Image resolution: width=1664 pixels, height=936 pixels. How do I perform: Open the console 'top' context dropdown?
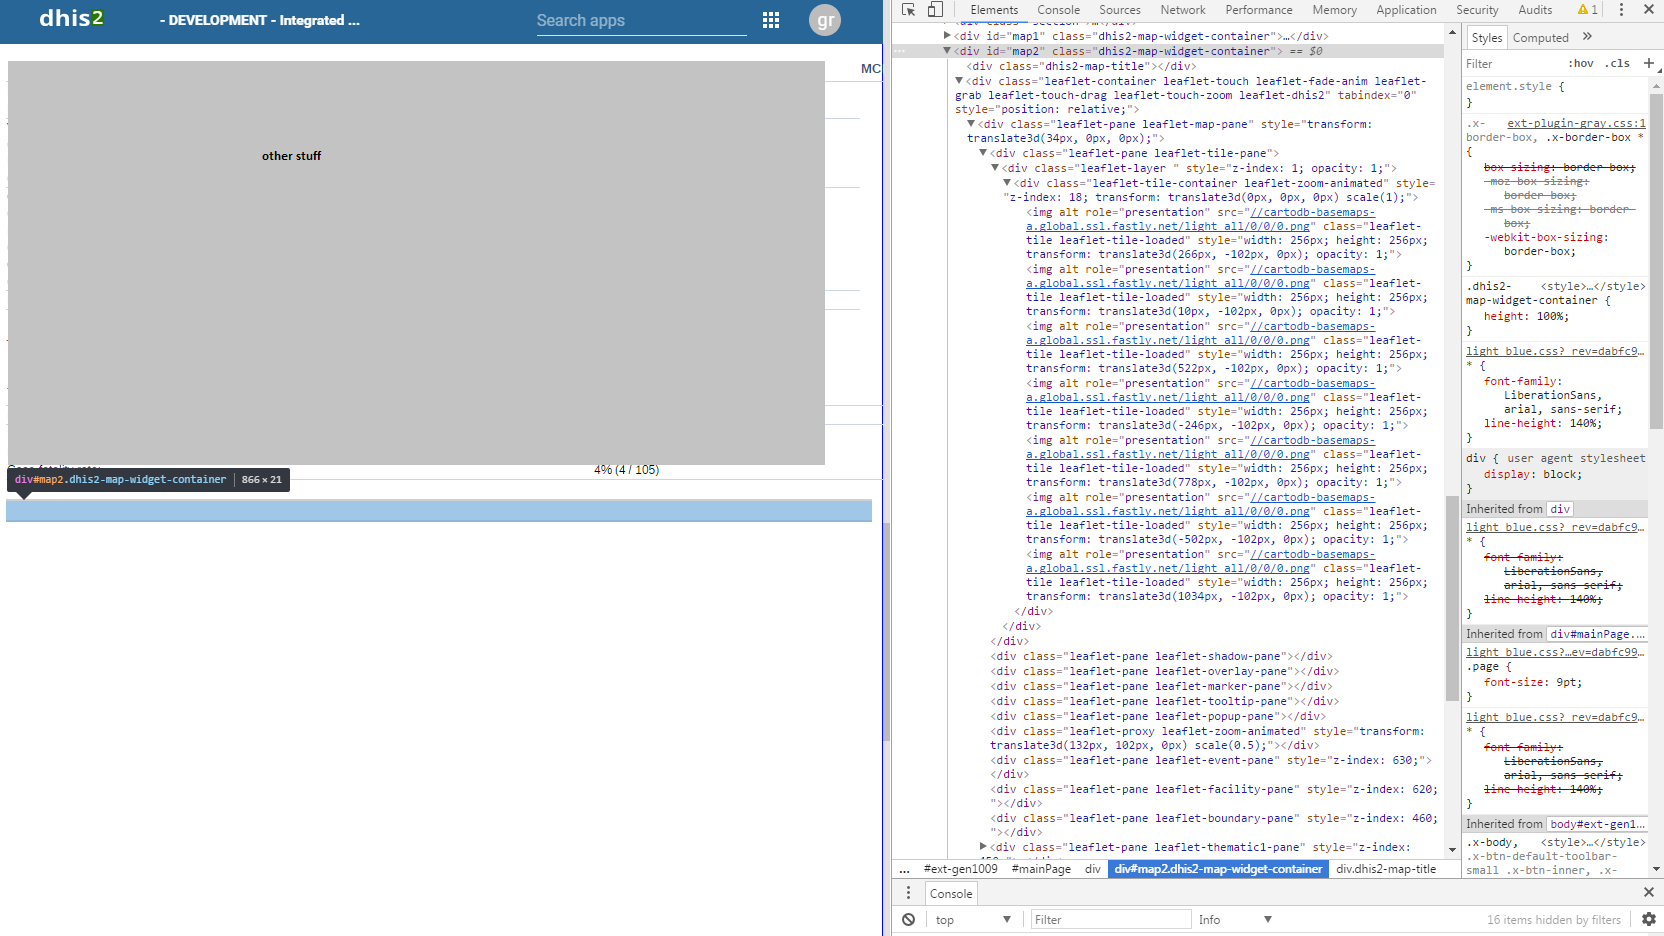pos(973,920)
